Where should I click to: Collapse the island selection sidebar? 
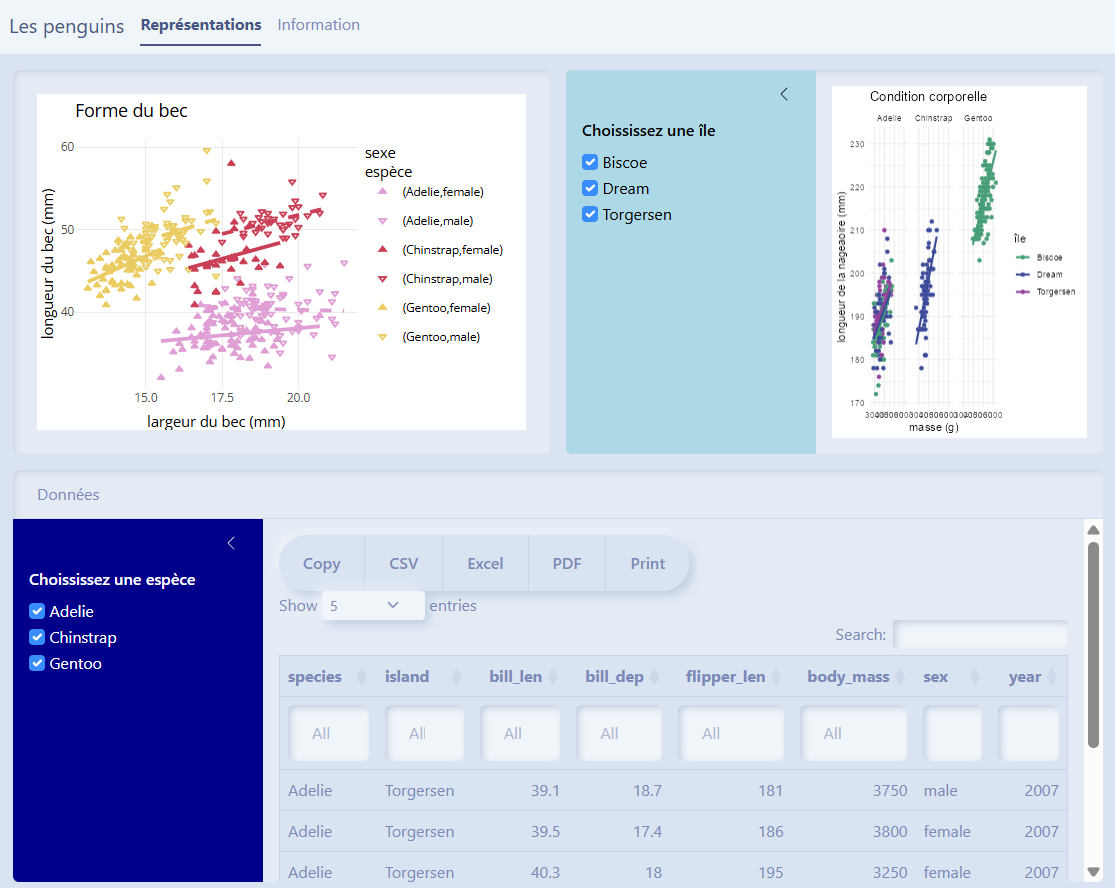(784, 94)
